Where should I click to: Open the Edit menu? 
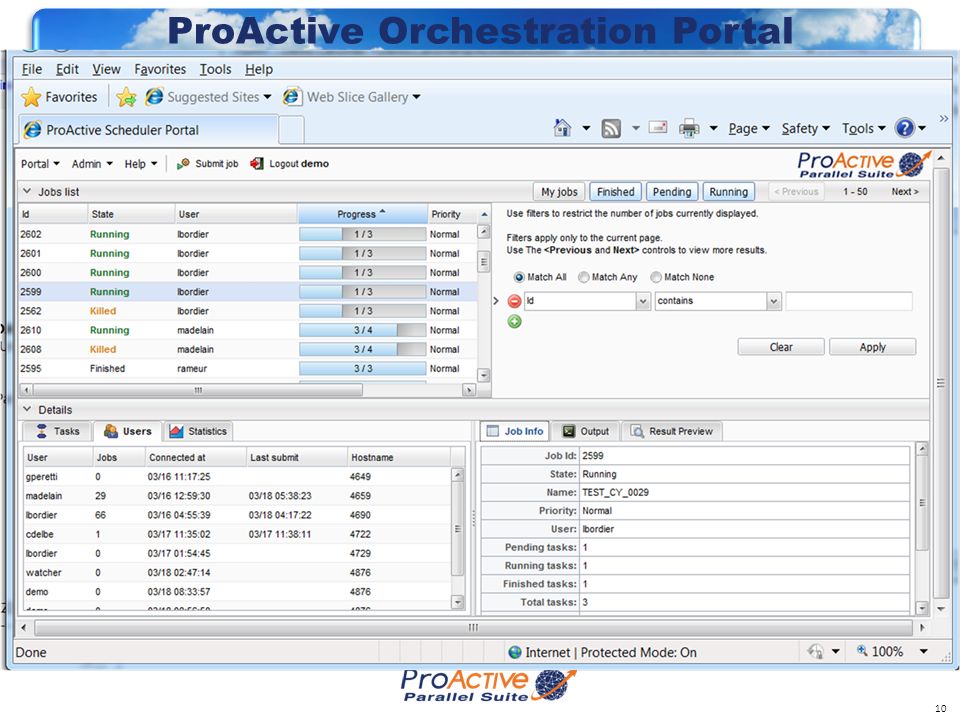click(x=67, y=69)
